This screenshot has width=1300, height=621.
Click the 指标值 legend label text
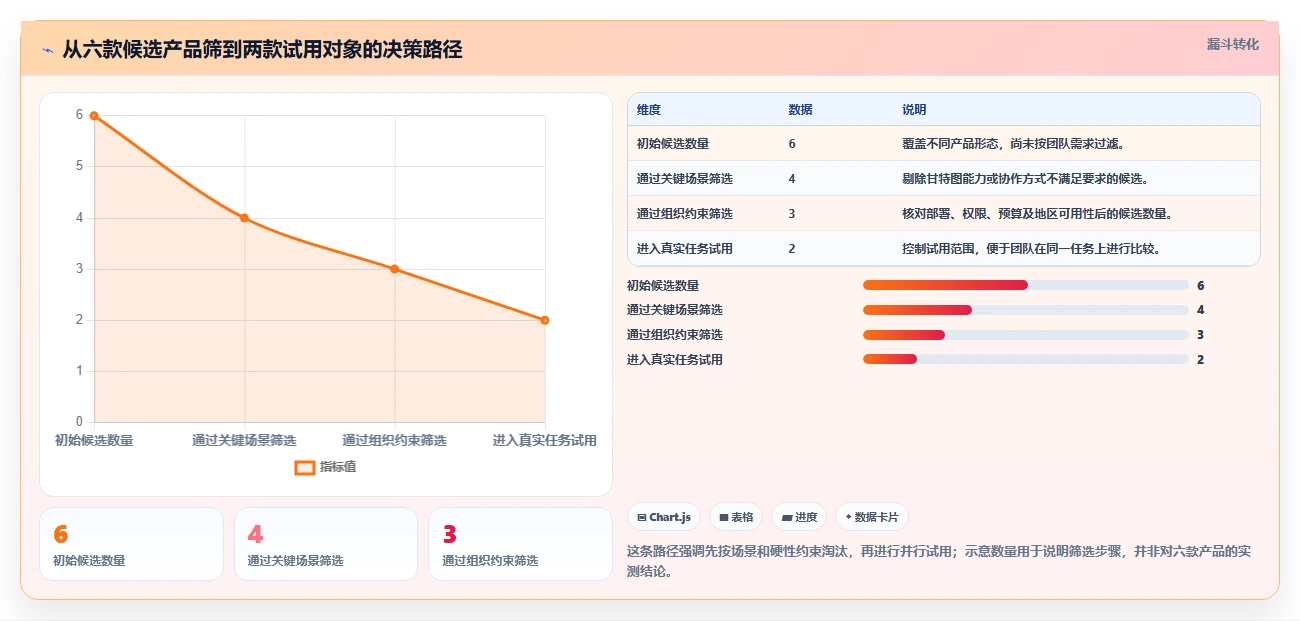[x=338, y=467]
